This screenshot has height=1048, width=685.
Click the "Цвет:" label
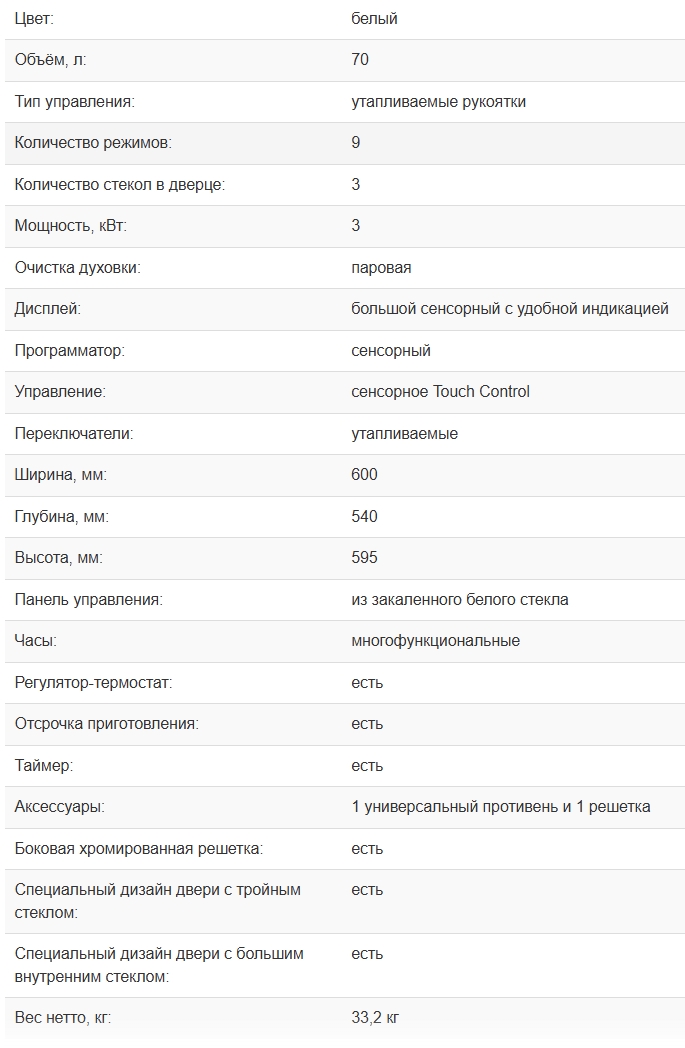(35, 18)
